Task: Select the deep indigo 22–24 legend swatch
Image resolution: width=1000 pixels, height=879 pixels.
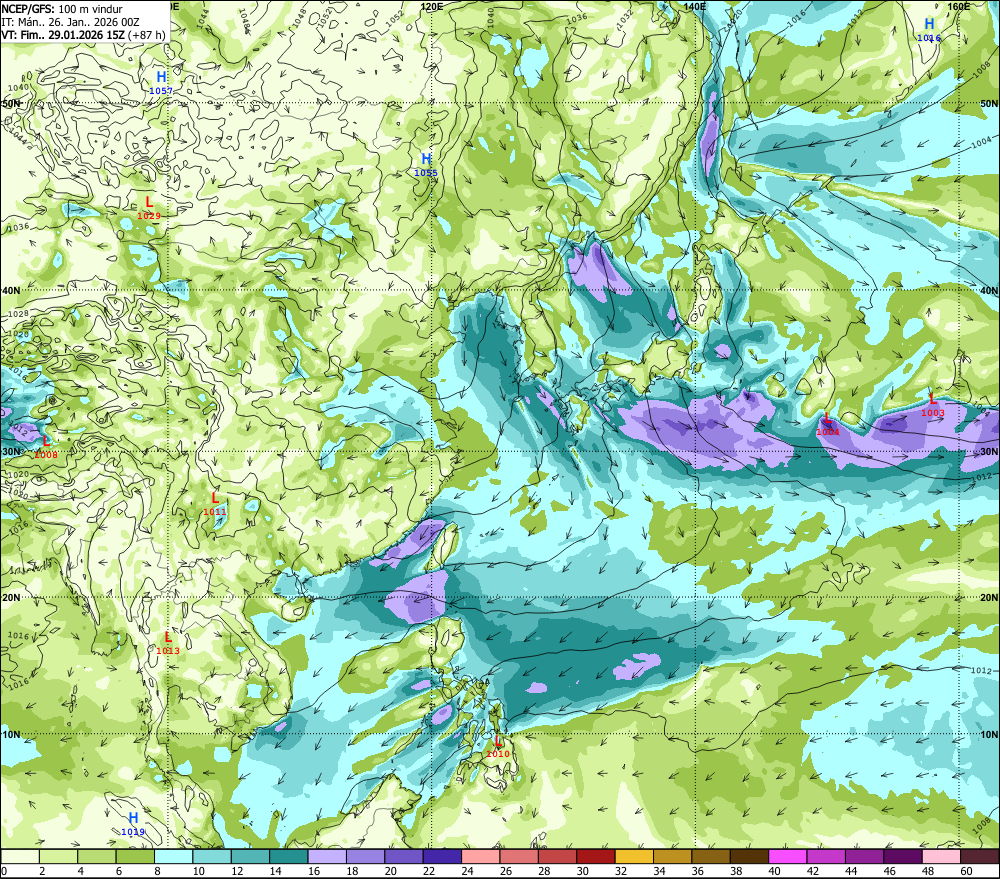Action: [442, 856]
